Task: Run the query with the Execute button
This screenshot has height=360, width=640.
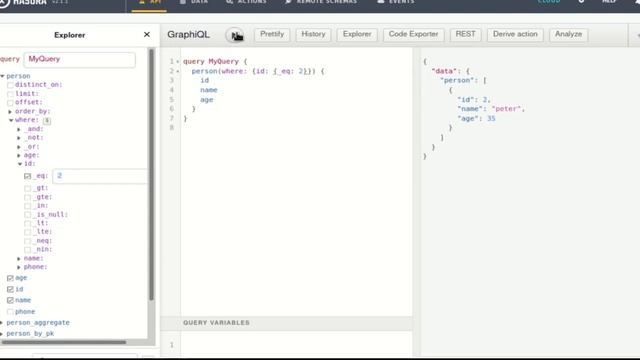Action: coord(235,36)
